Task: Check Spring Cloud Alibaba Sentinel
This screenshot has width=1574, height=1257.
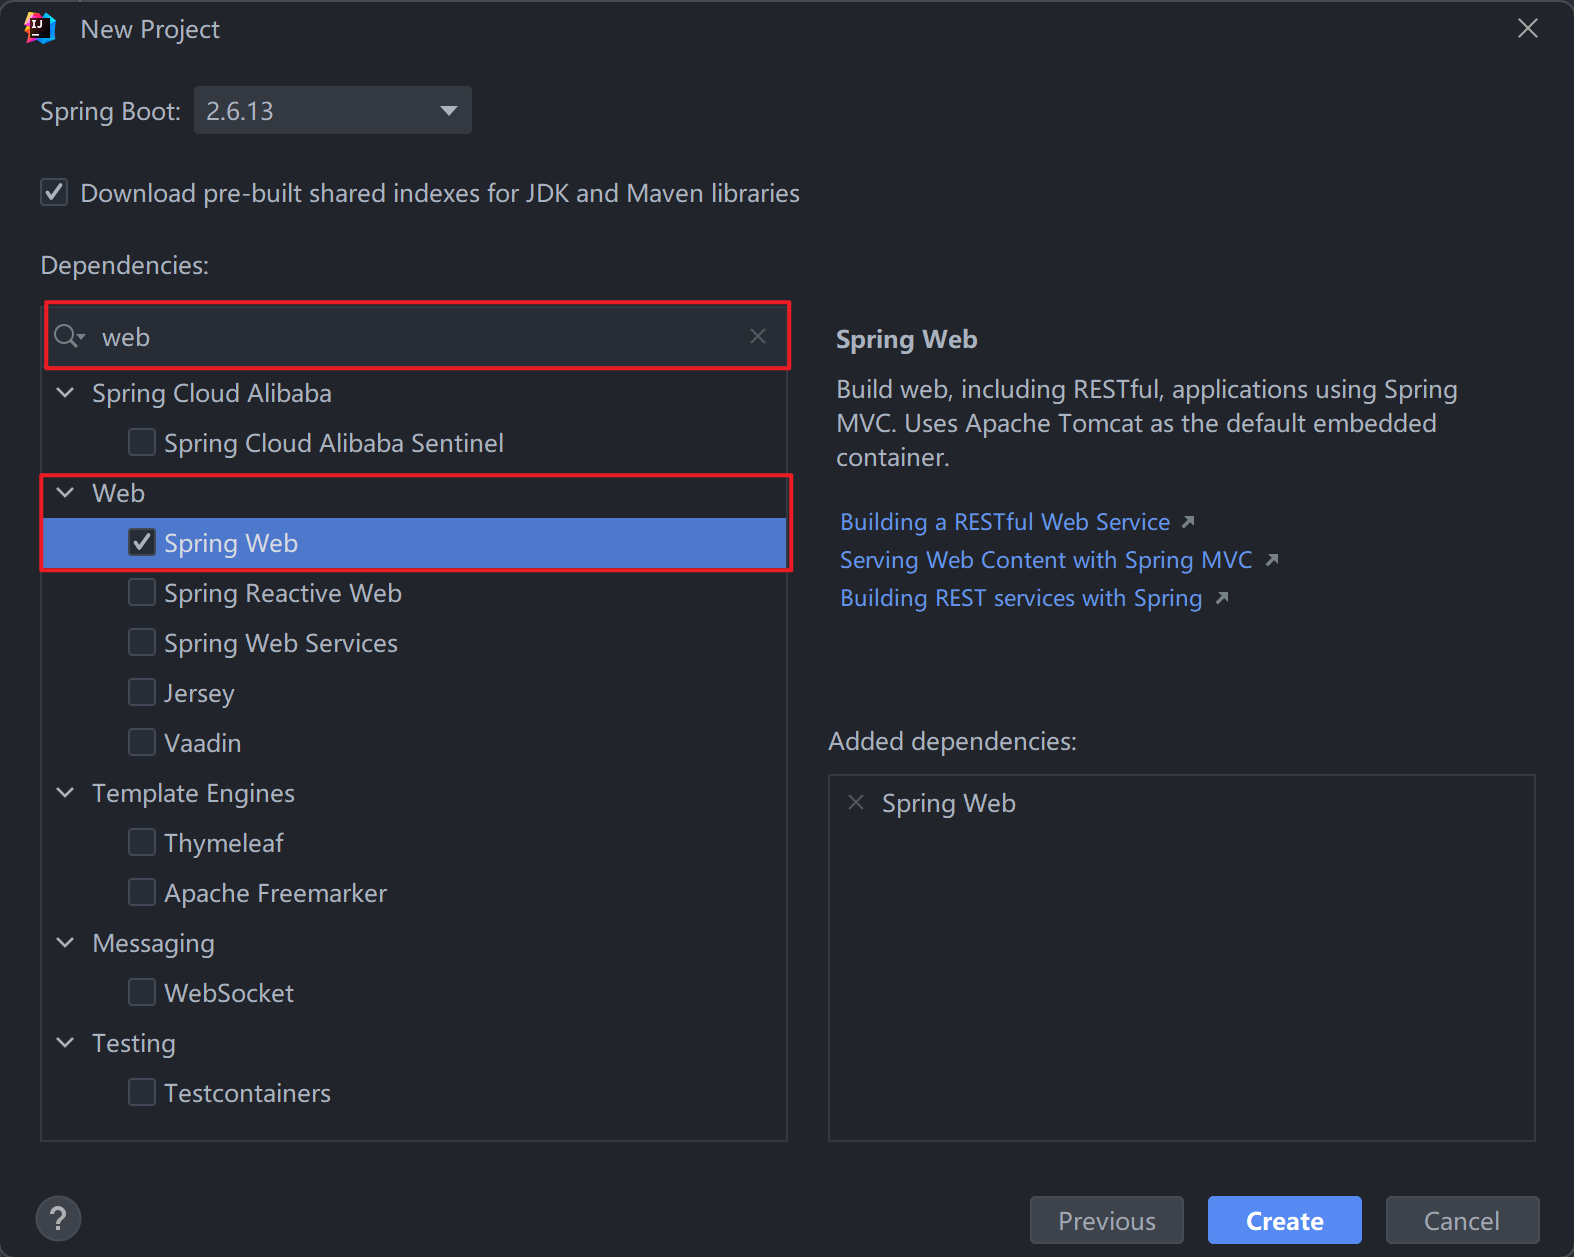Action: point(142,442)
